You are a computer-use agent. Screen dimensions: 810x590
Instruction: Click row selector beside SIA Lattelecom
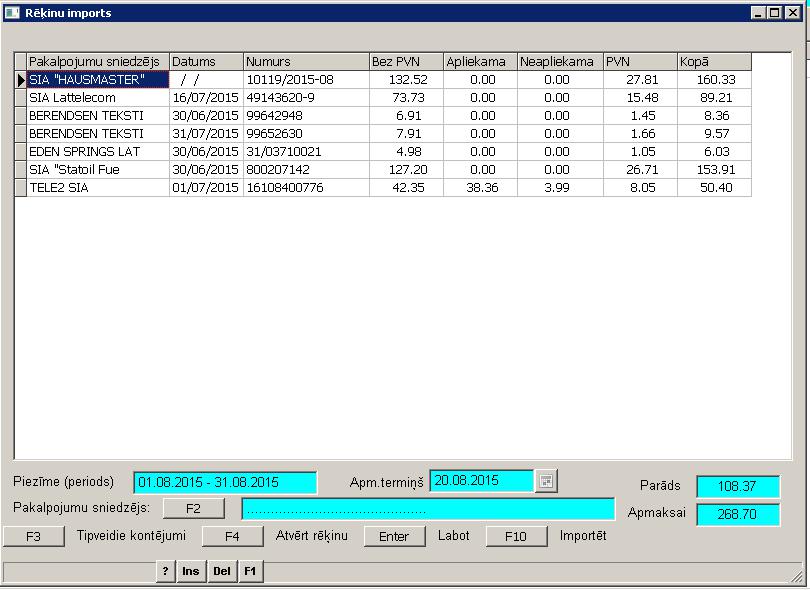(21, 98)
